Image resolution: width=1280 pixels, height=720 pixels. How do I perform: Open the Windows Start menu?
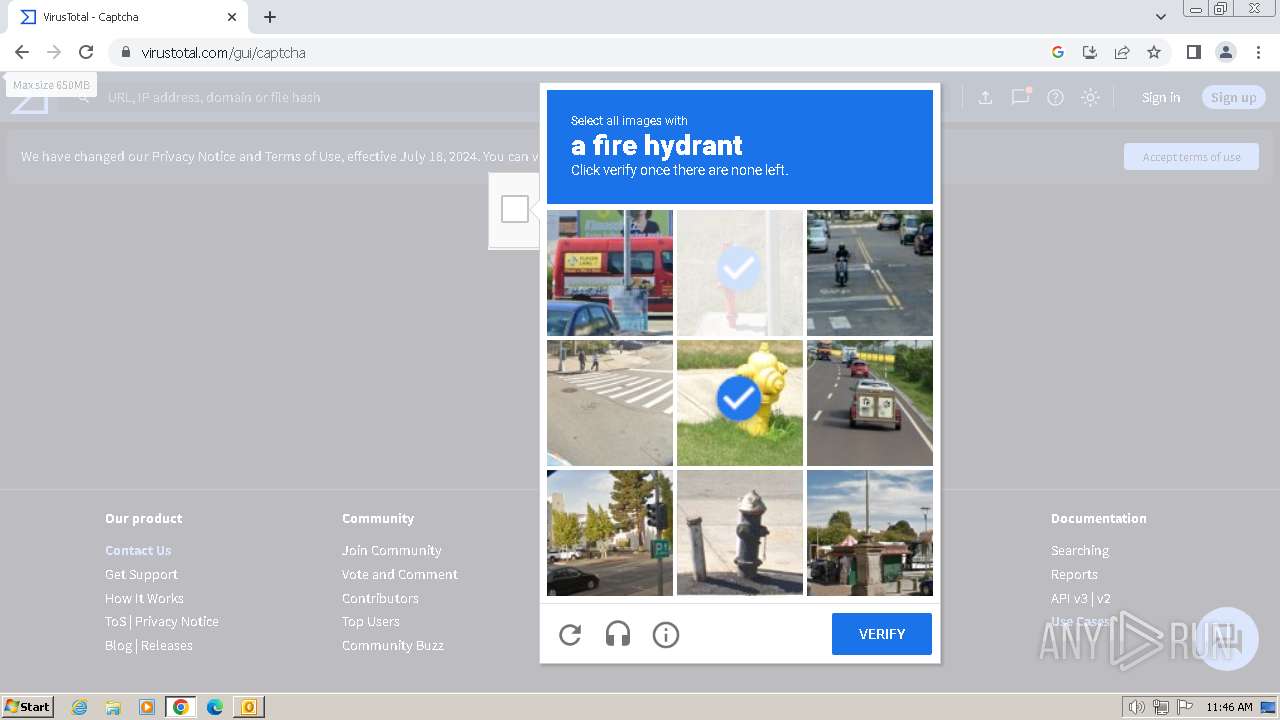pyautogui.click(x=28, y=707)
